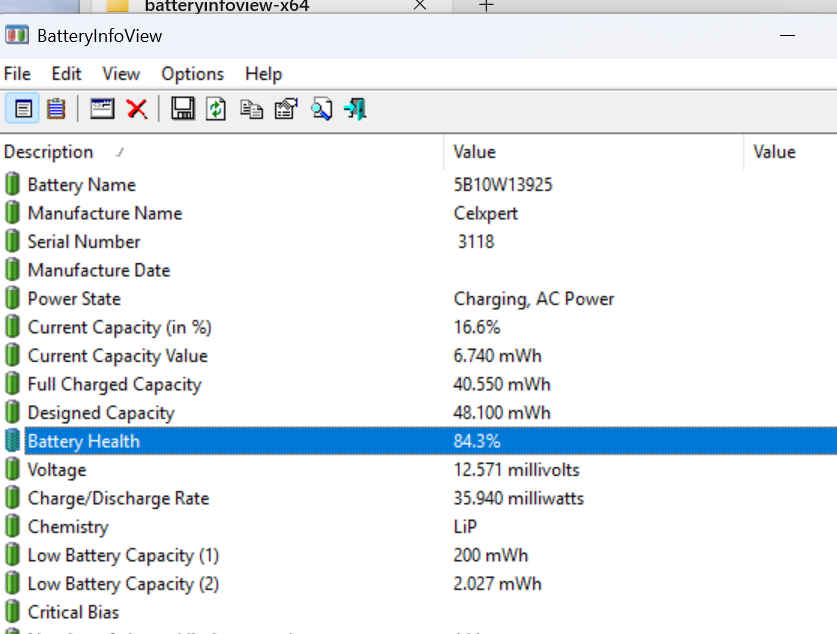Viewport: 837px width, 634px height.
Task: Click the floppy disk Save icon
Action: tap(183, 109)
